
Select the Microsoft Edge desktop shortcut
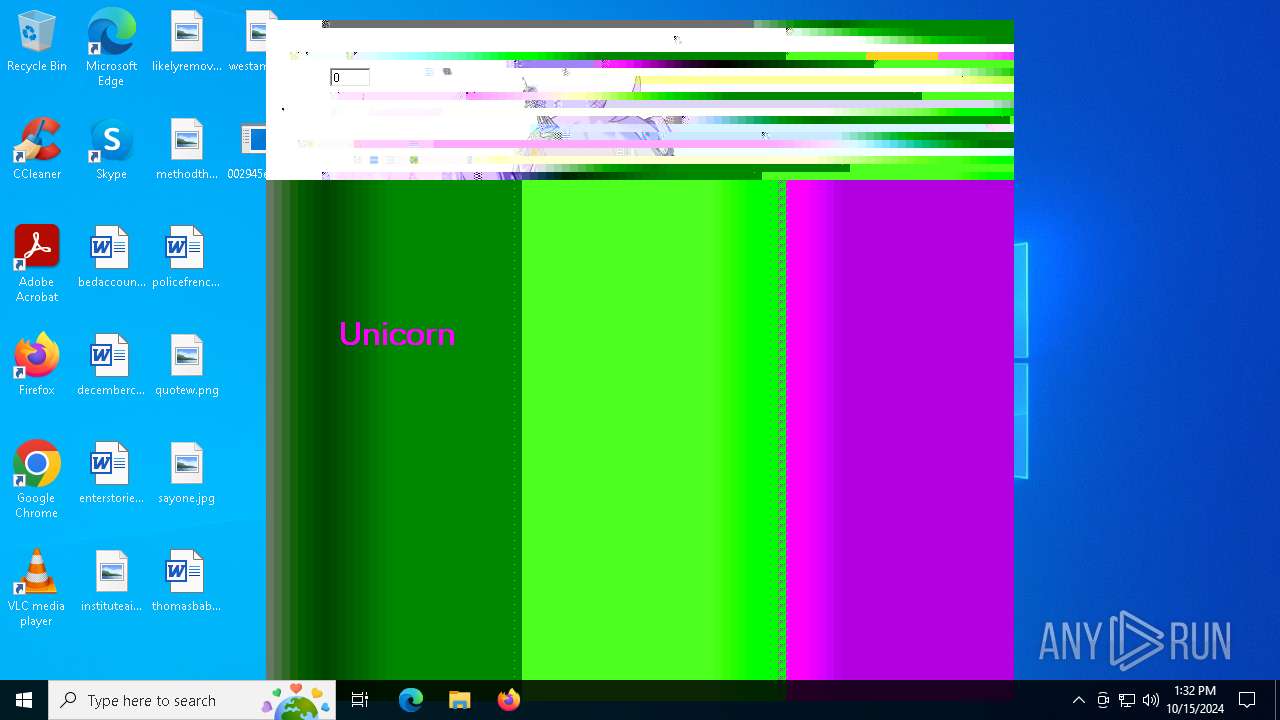(111, 47)
